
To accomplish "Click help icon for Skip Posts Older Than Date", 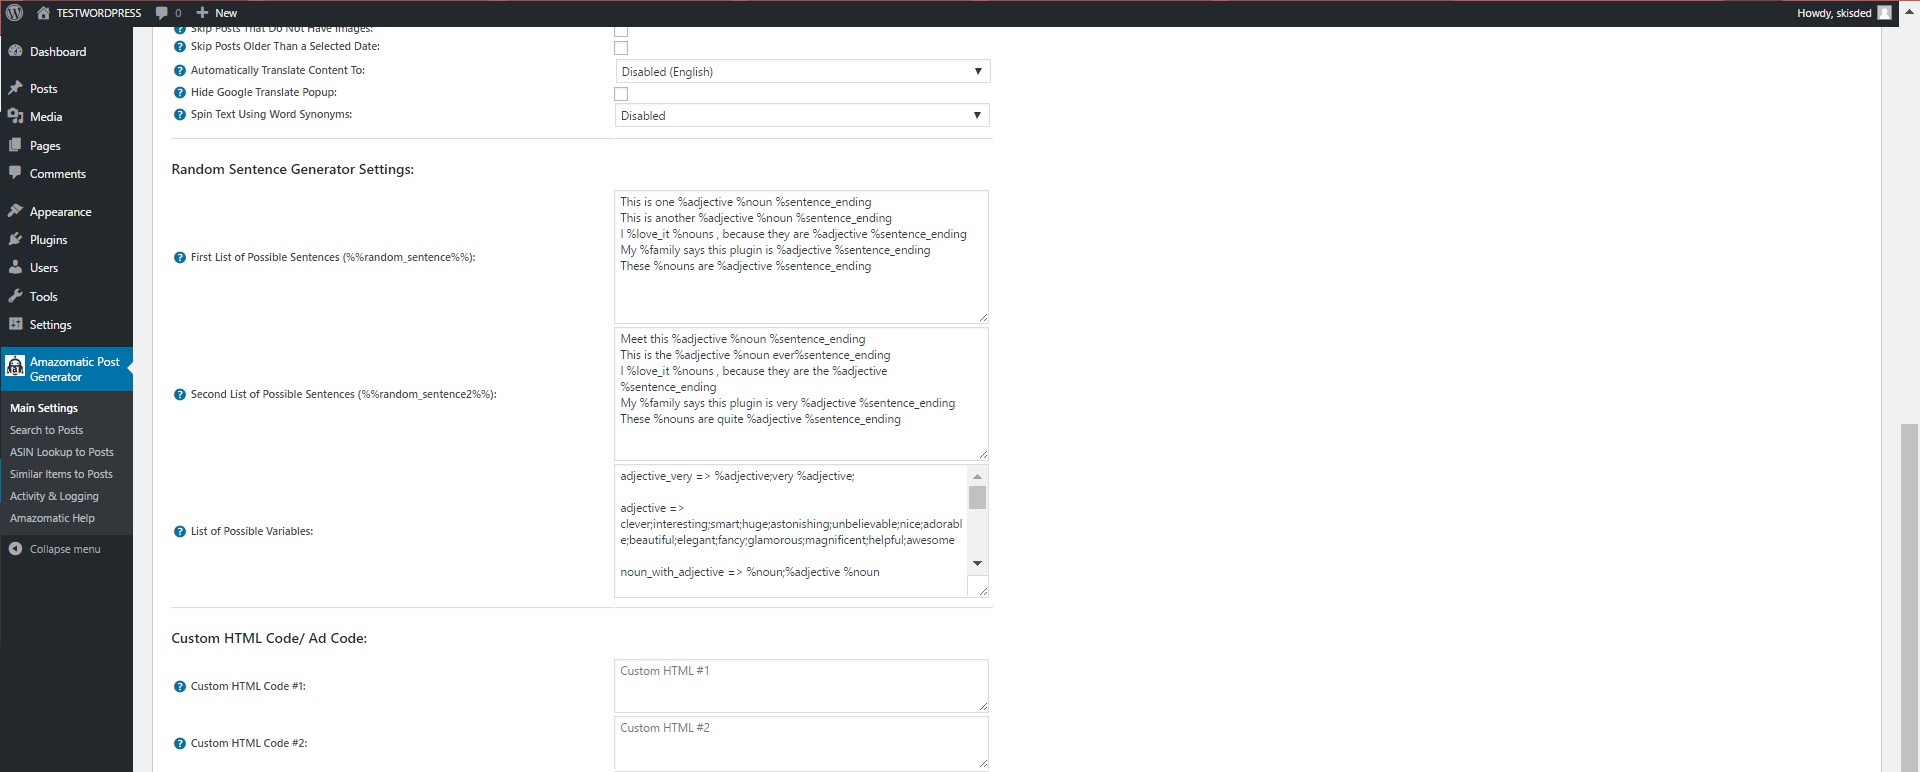I will pos(180,46).
